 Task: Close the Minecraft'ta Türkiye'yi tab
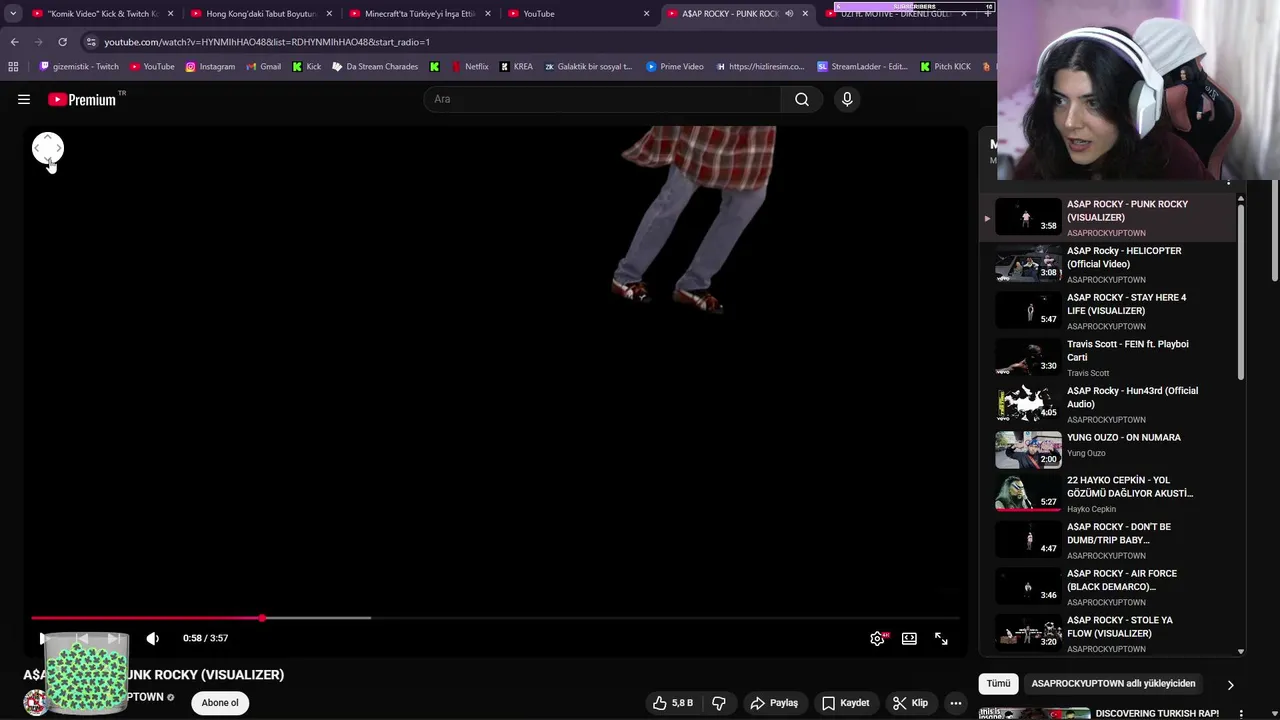point(488,14)
